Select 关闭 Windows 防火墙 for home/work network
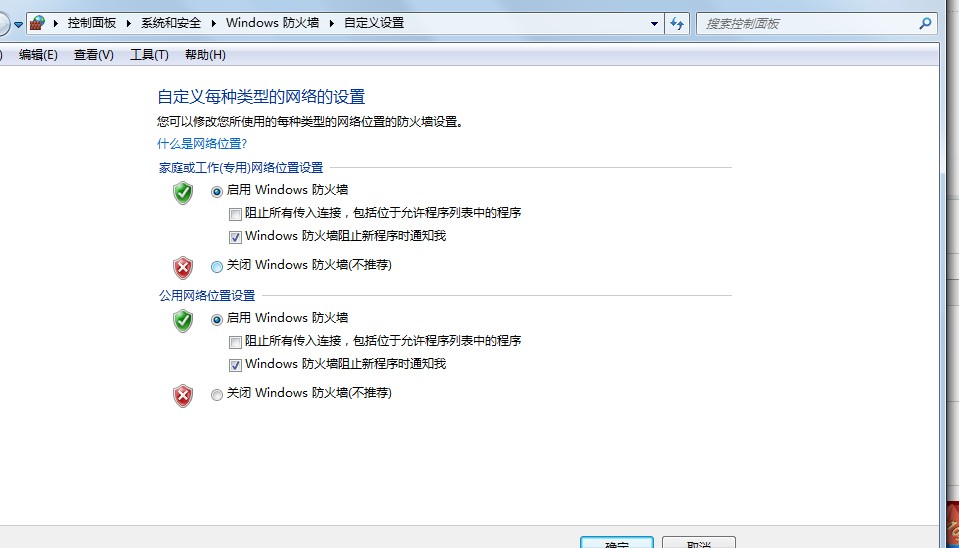This screenshot has width=959, height=548. click(217, 267)
